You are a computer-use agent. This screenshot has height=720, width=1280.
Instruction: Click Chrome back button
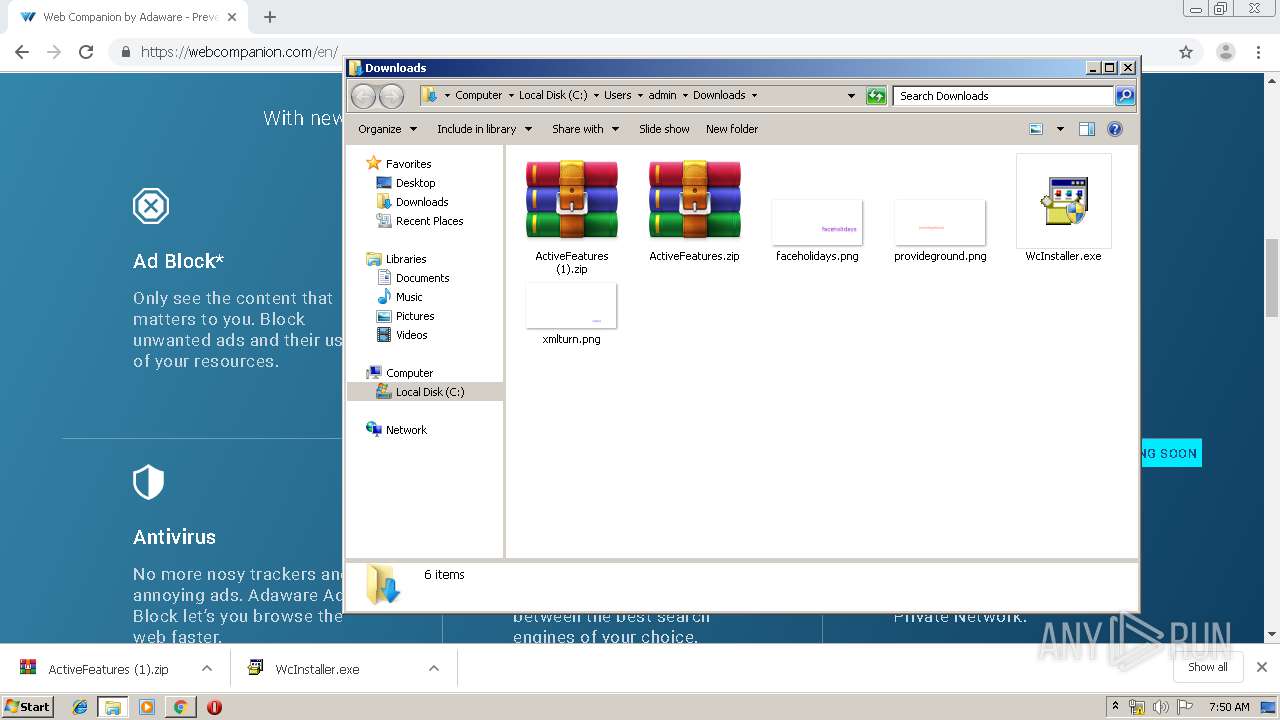coord(22,52)
